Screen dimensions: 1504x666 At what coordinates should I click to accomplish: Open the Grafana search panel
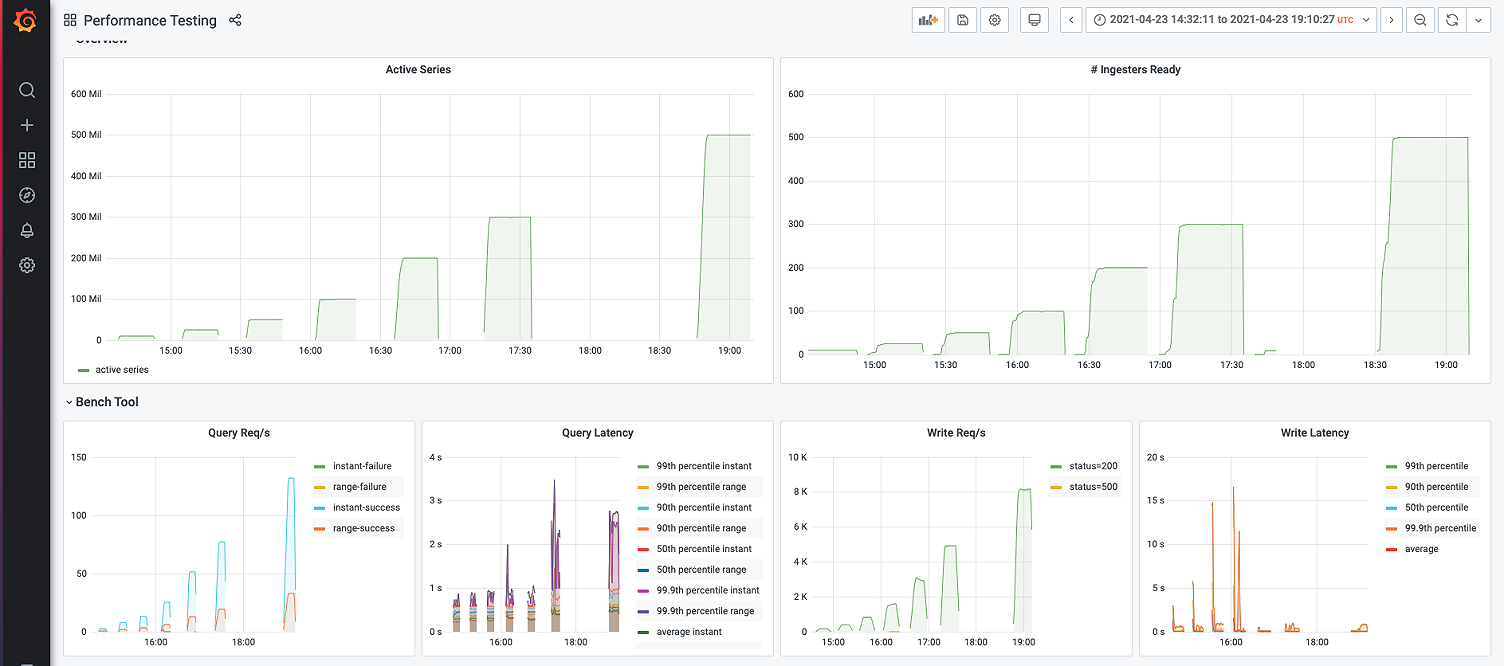(26, 90)
